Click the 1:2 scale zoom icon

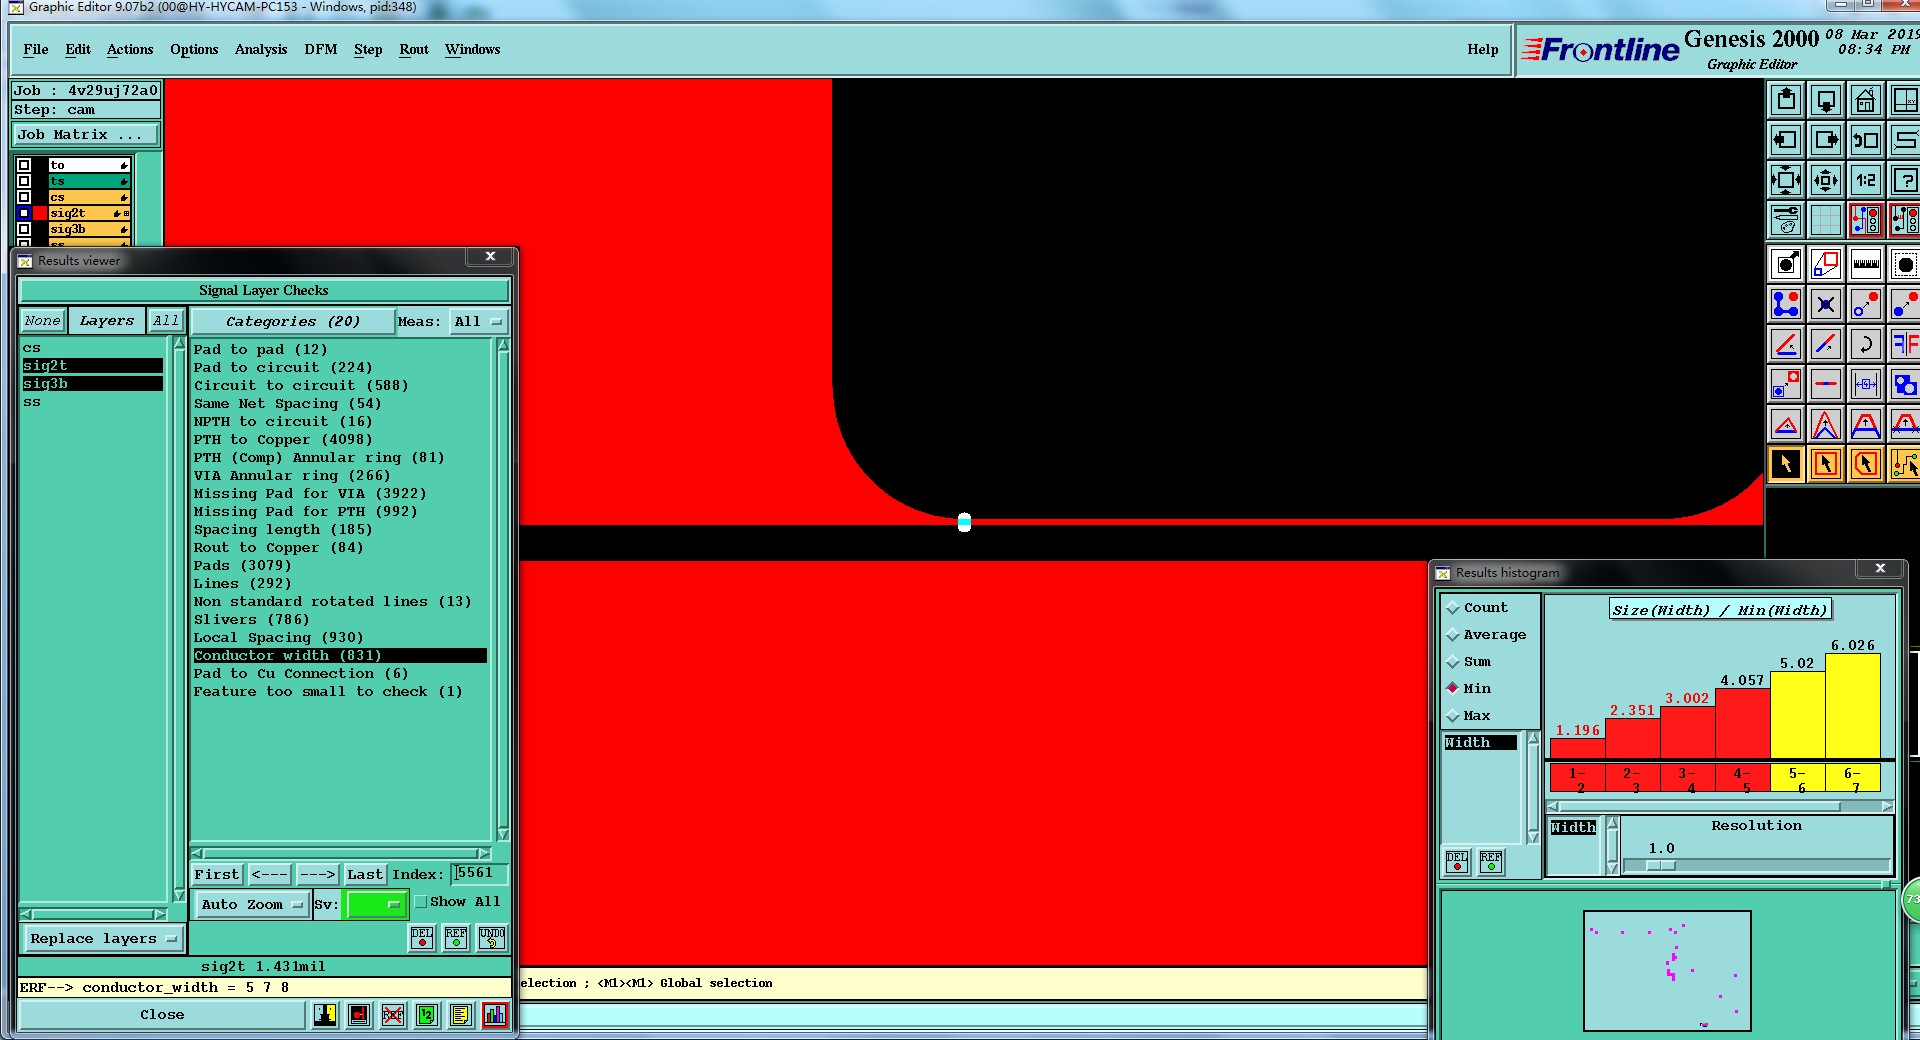pos(1866,180)
